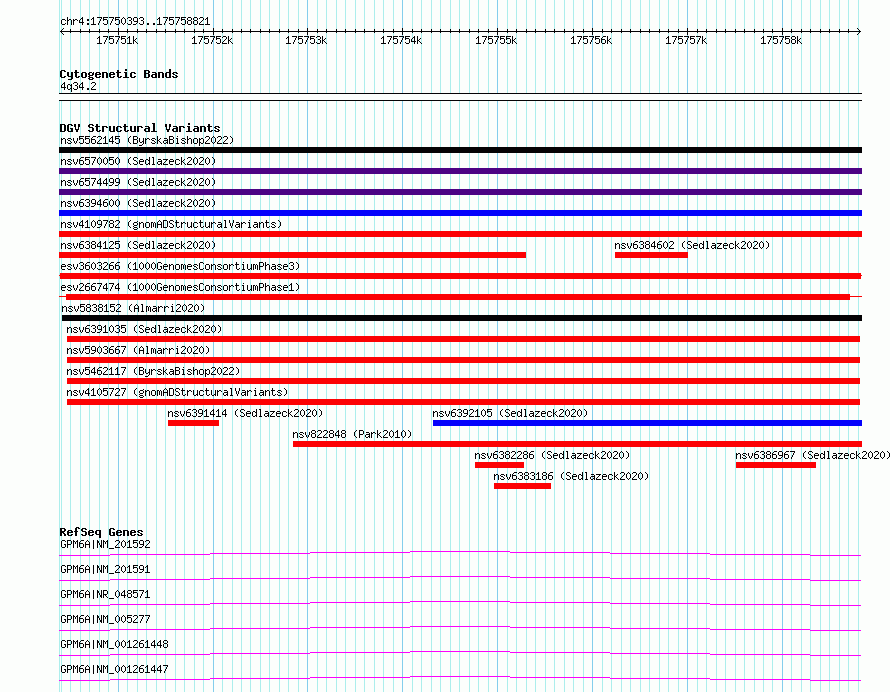Click the nsv822848 (Park2010) label

coord(352,434)
